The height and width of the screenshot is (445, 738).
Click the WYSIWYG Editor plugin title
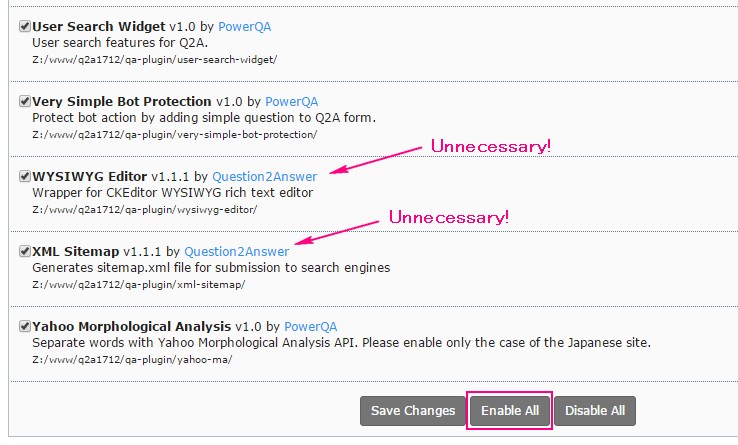[90, 176]
